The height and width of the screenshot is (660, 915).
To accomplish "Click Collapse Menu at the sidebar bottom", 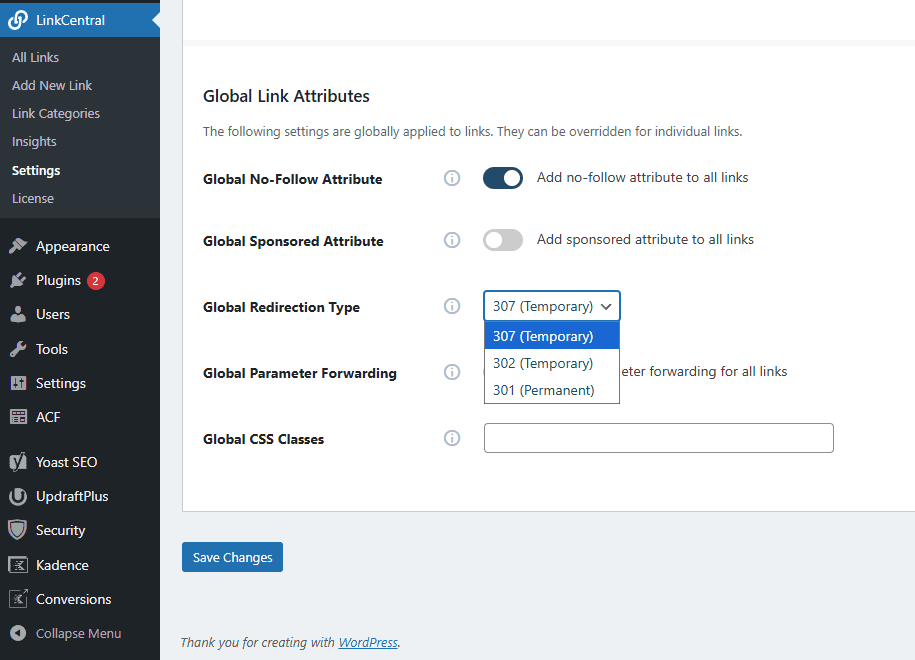I will click(77, 633).
